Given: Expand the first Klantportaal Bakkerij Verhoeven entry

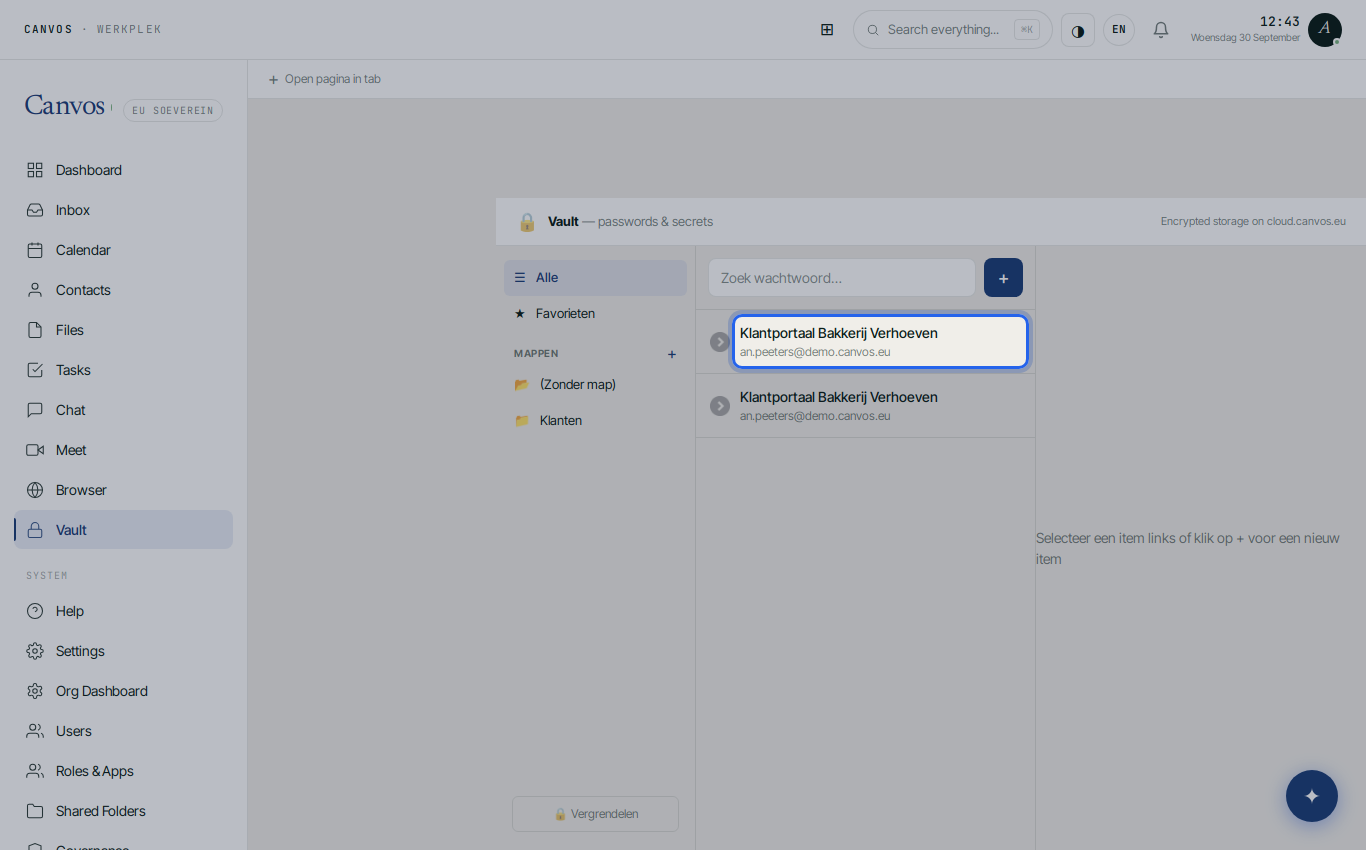Looking at the screenshot, I should 720,342.
